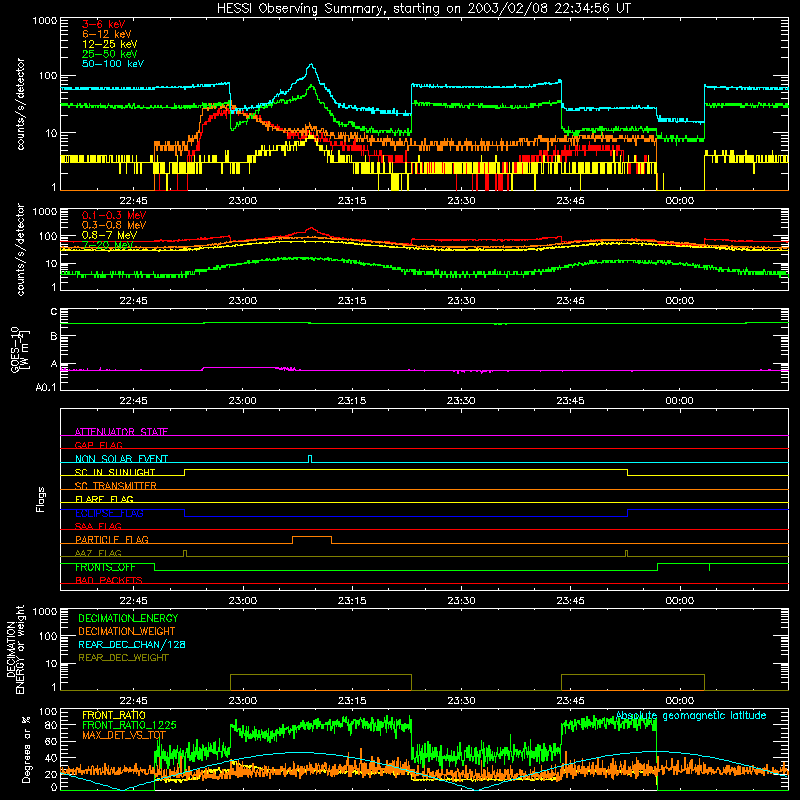The width and height of the screenshot is (800, 800).
Task: Click the DECIMATION_WEIGHT legend label
Action: click(x=127, y=632)
